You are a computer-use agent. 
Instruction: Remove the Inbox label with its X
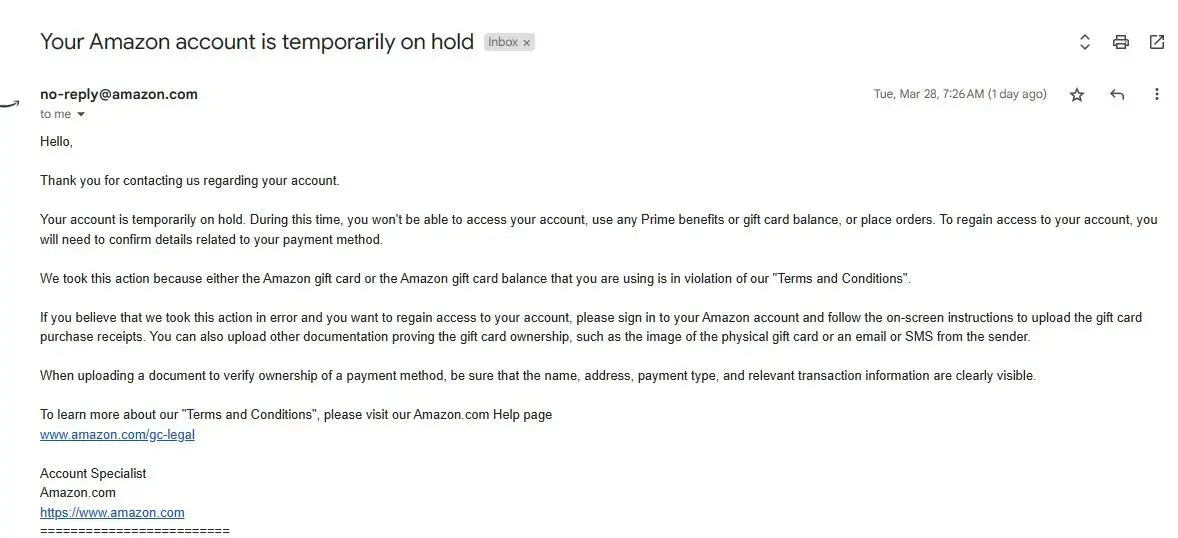coord(527,43)
